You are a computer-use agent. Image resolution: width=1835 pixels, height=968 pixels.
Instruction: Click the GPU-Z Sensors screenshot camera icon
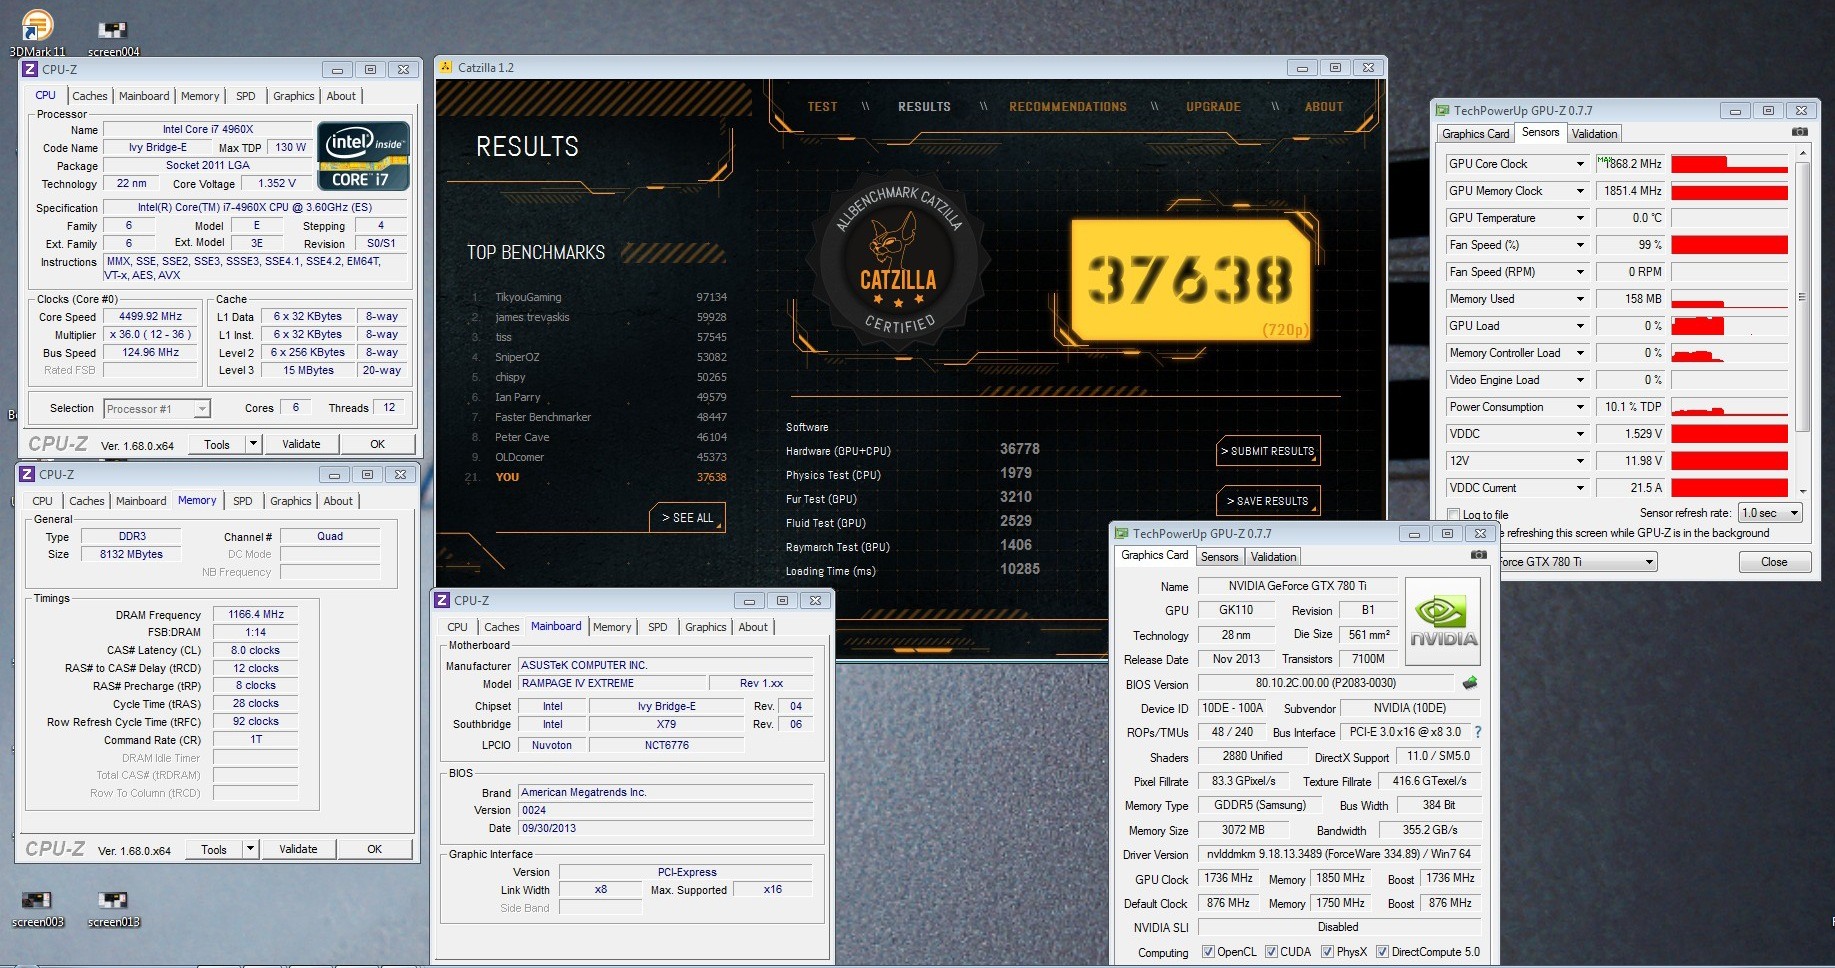click(x=1799, y=132)
